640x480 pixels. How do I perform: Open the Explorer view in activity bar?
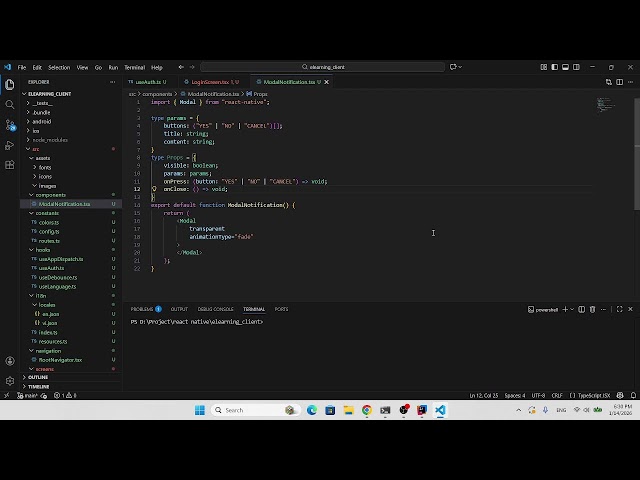tap(10, 84)
